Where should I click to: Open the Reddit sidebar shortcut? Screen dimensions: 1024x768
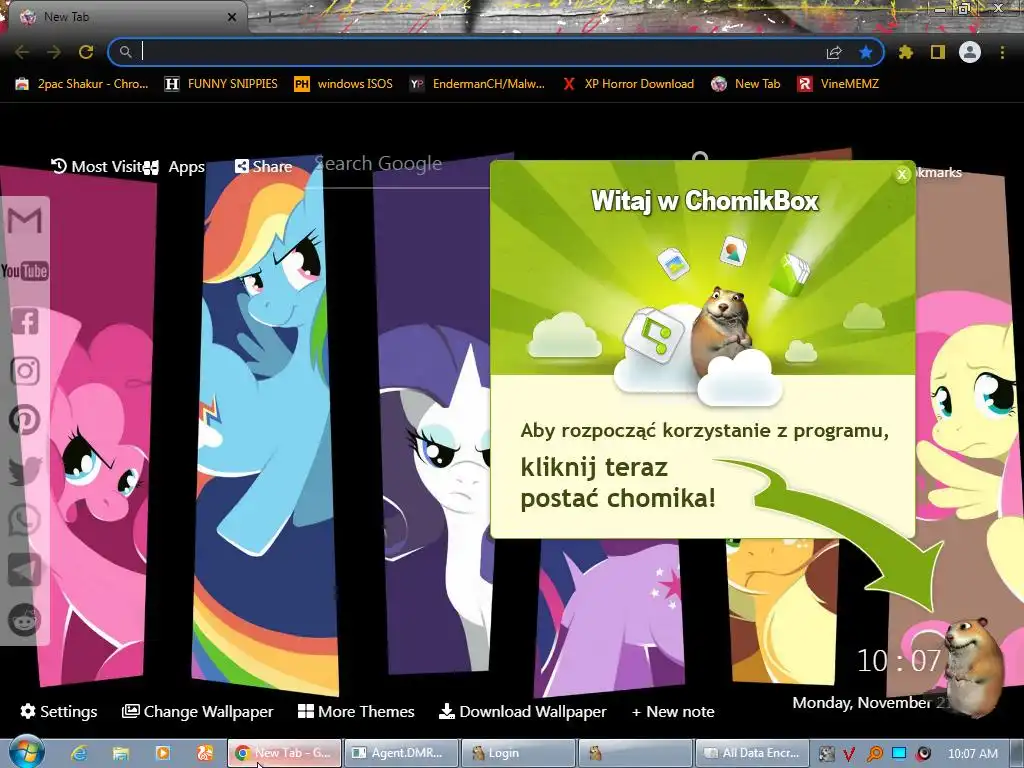[25, 620]
